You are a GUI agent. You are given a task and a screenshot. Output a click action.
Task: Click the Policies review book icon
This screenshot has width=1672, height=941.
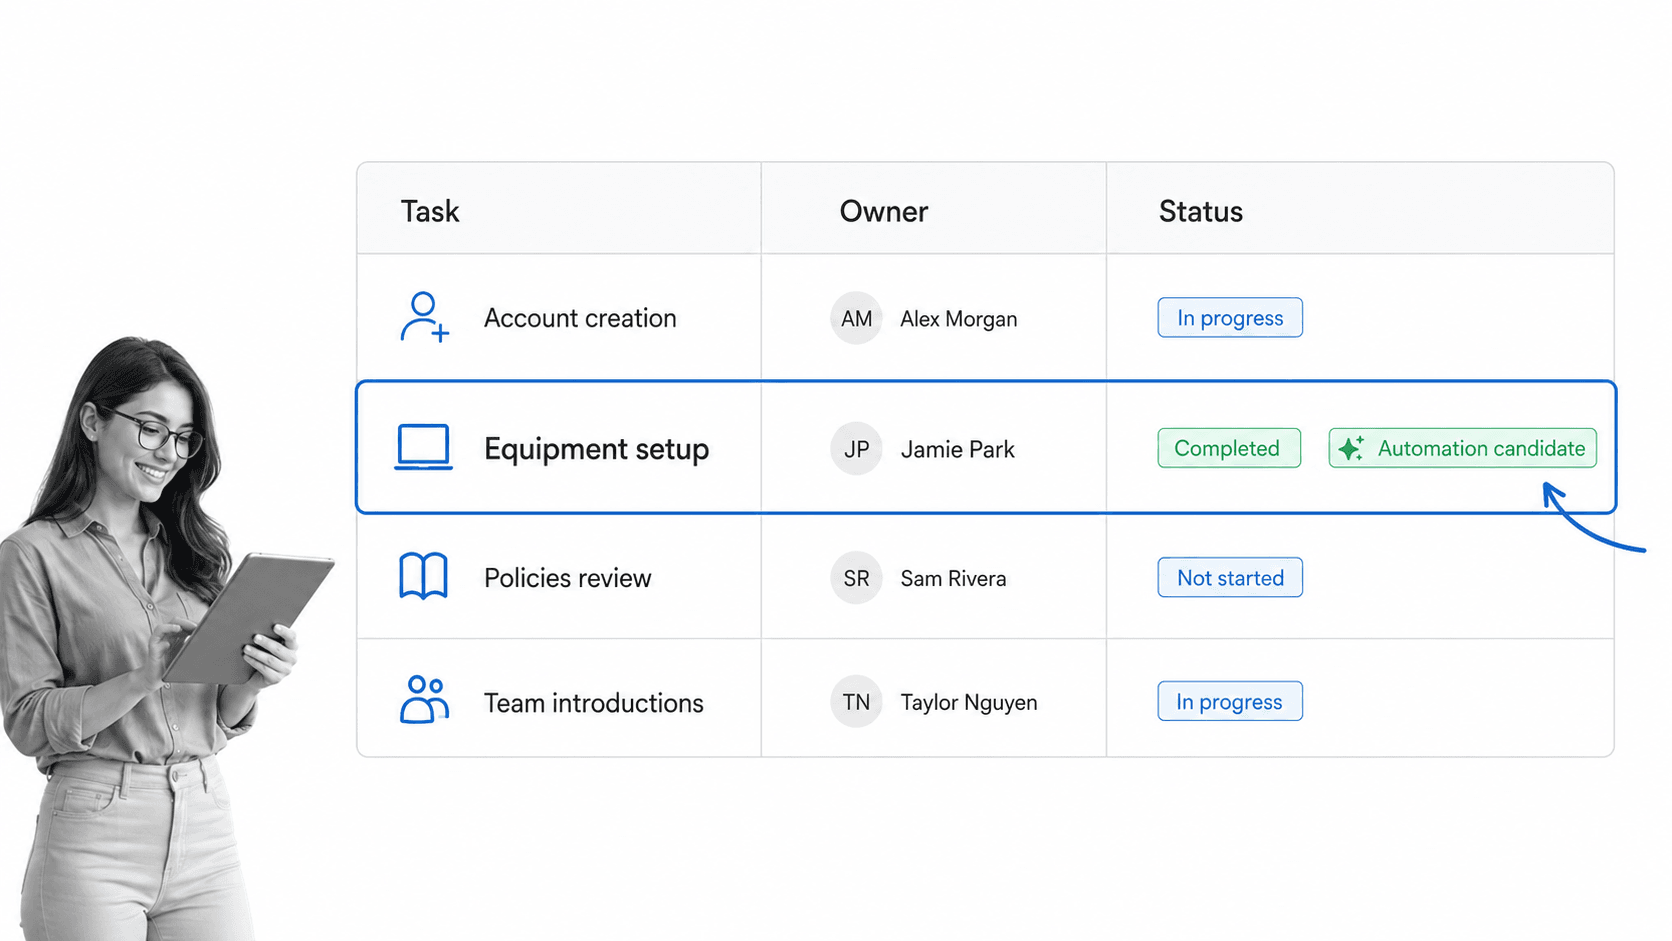tap(423, 576)
